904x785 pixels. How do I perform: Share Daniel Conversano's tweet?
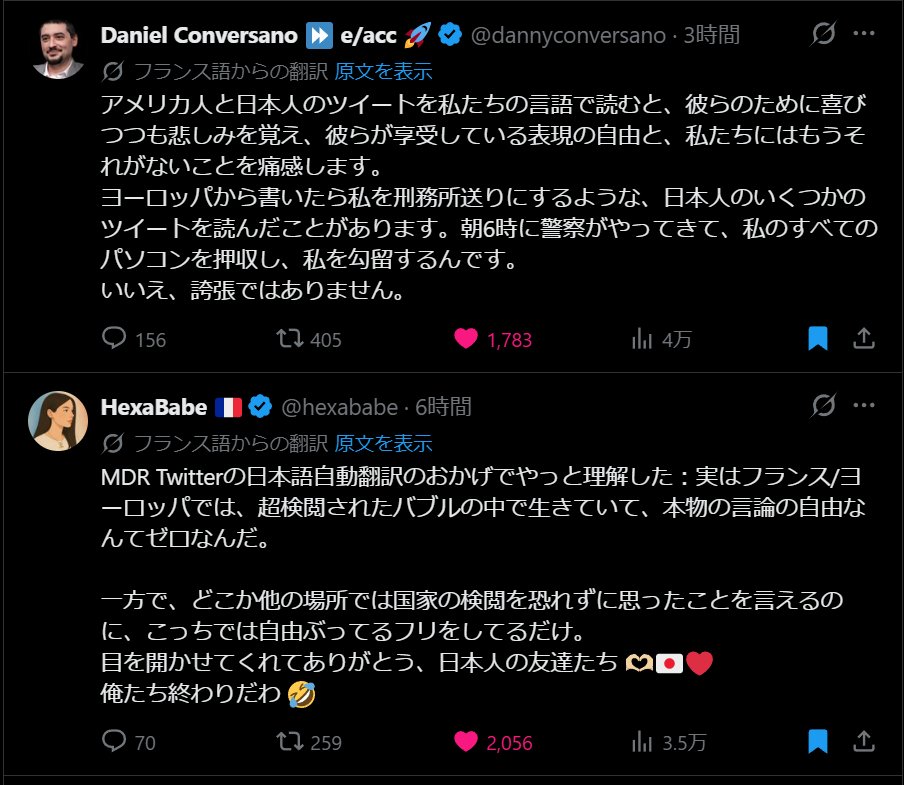[863, 339]
